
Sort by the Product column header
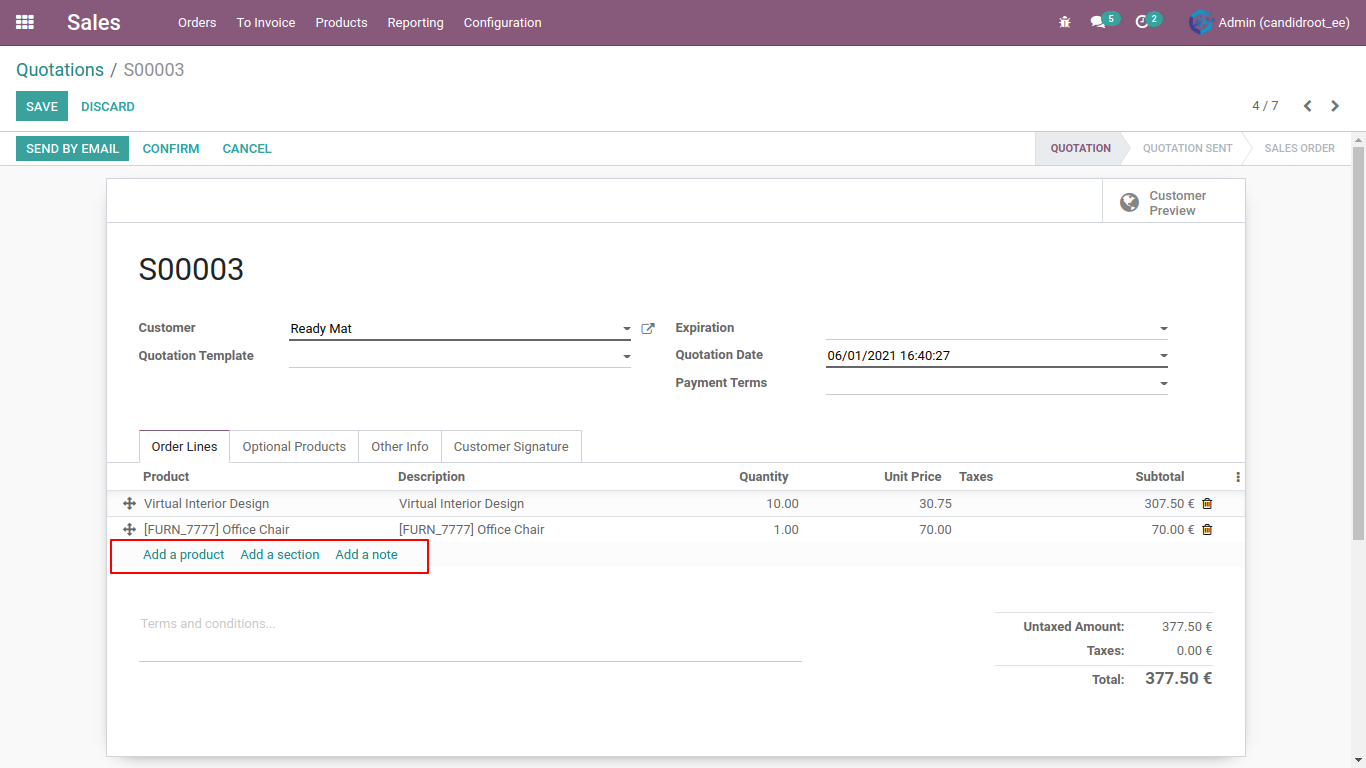[x=166, y=477]
